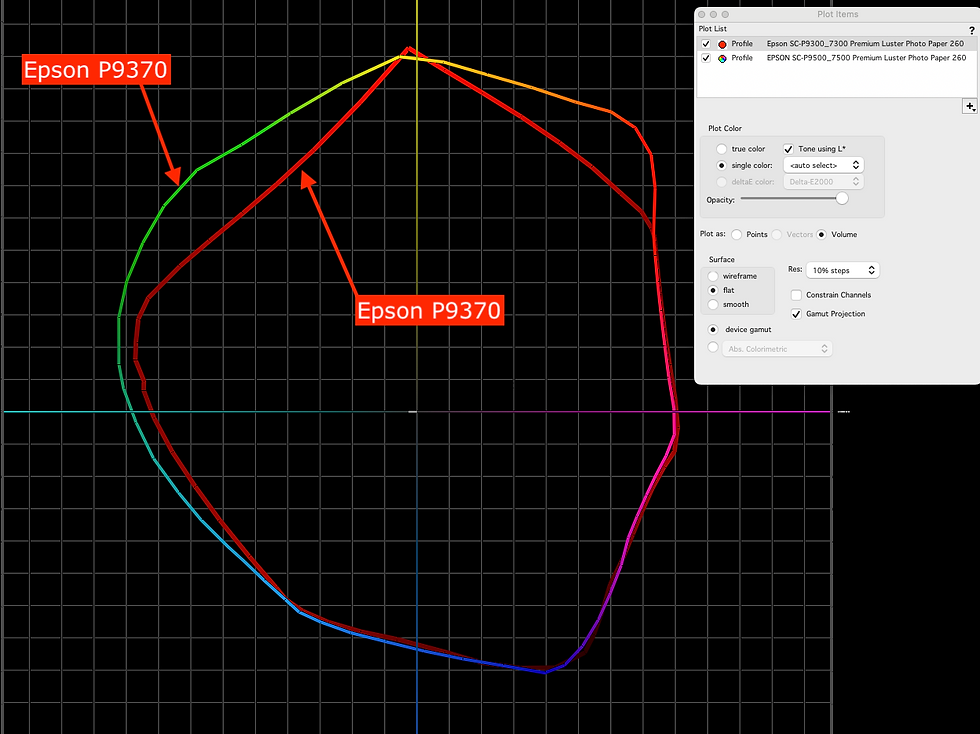Screen dimensions: 980x734
Task: Close the Plot Items window
Action: click(x=702, y=14)
